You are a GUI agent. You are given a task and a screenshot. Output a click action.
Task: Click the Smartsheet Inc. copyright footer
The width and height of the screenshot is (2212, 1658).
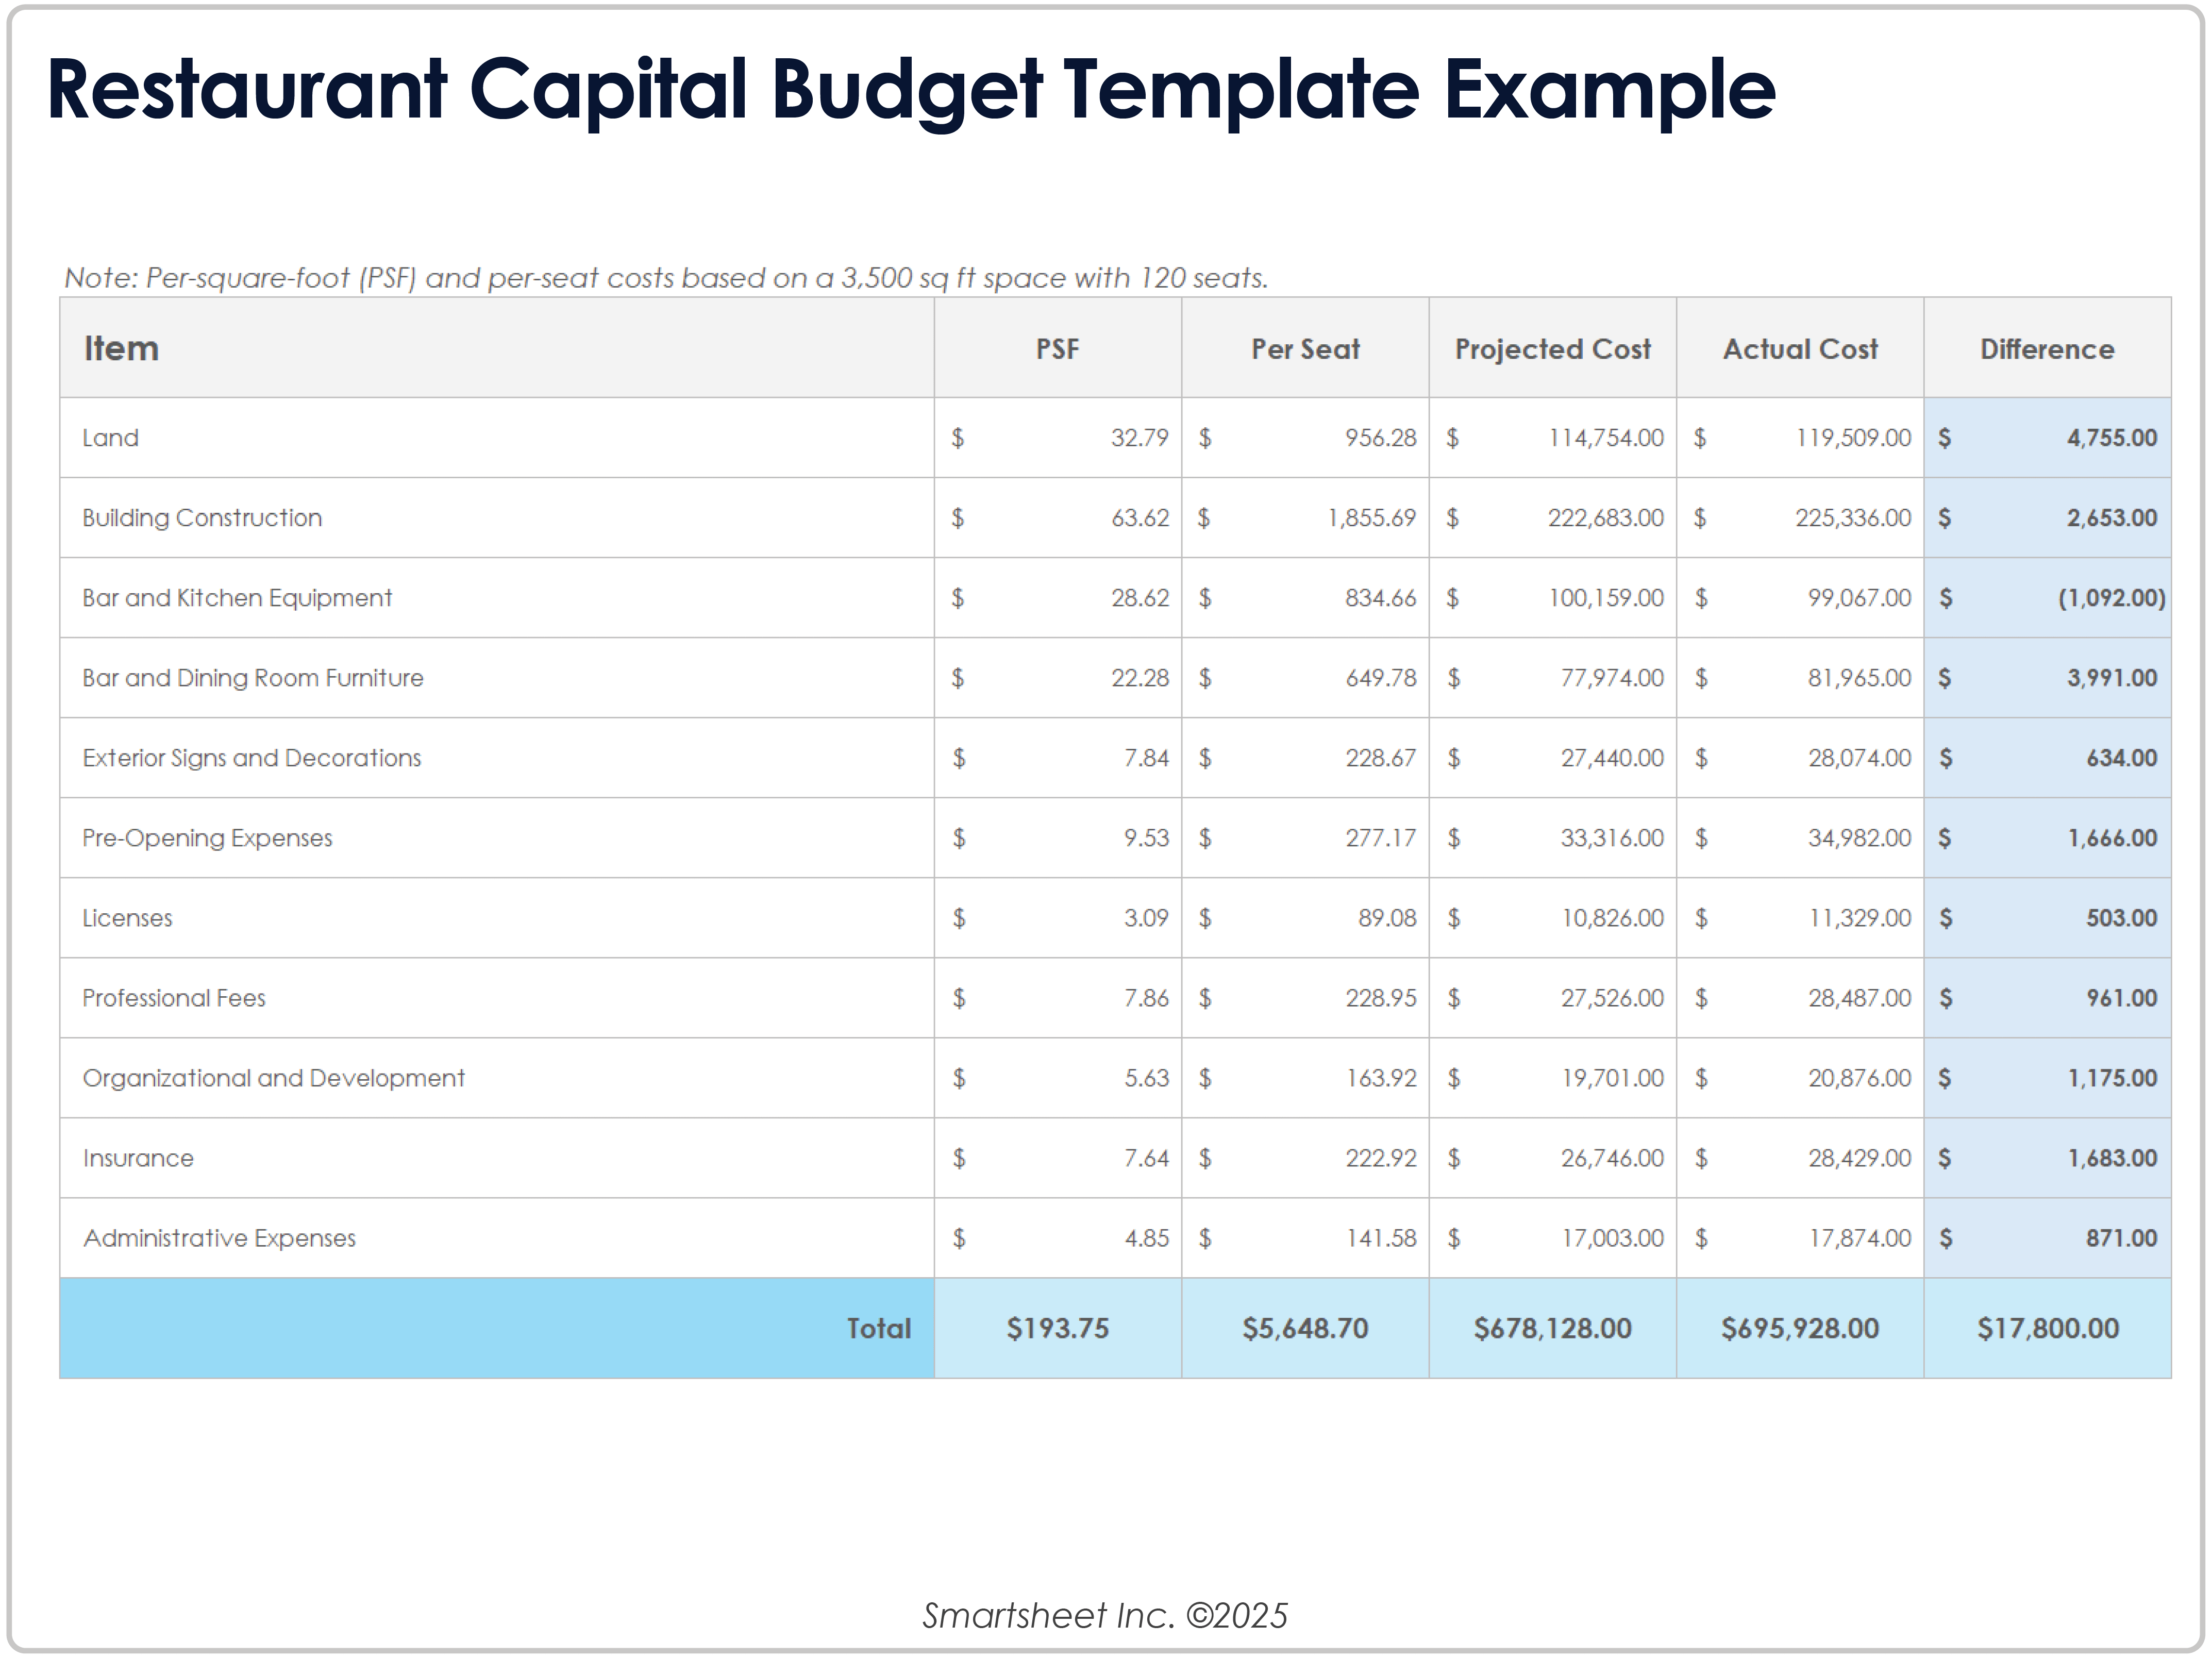(1105, 1615)
